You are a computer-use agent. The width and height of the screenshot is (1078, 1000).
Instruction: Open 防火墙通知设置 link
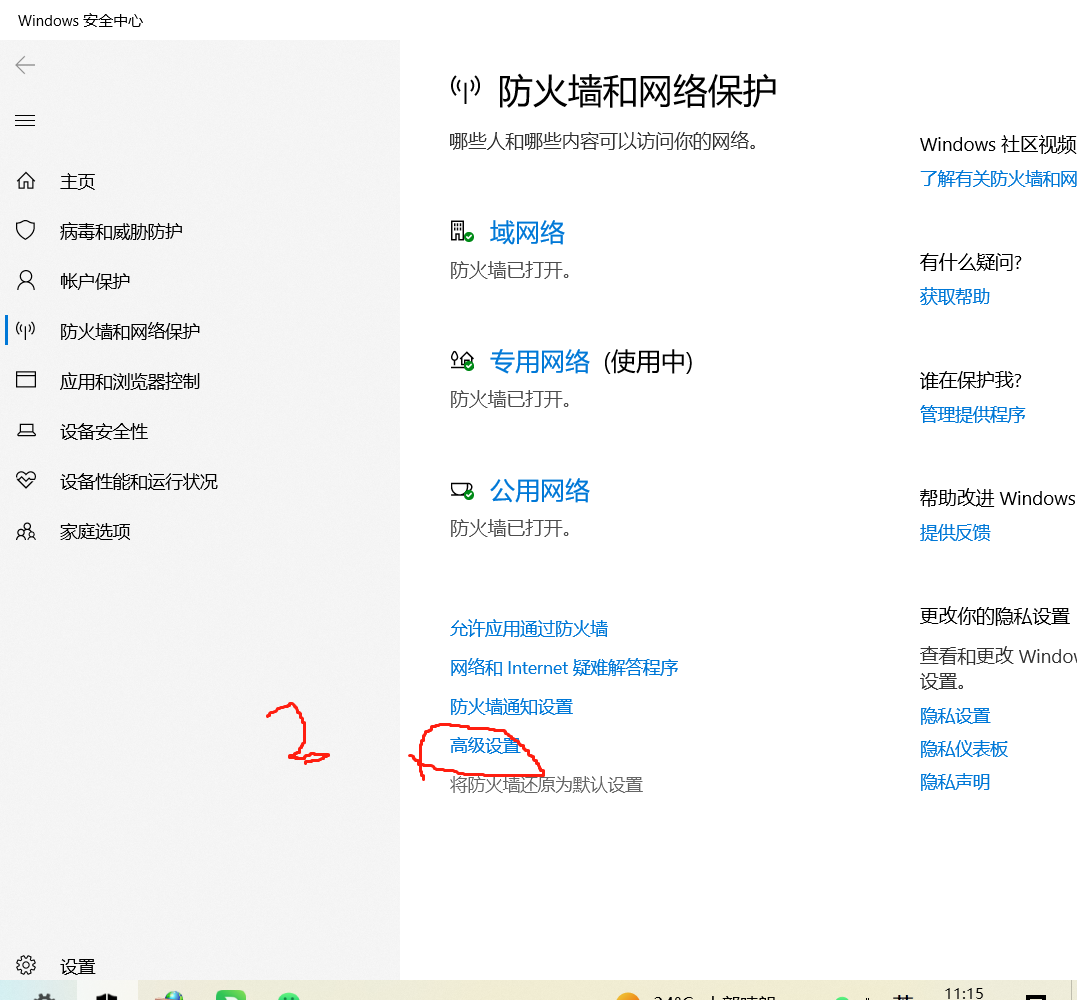511,707
